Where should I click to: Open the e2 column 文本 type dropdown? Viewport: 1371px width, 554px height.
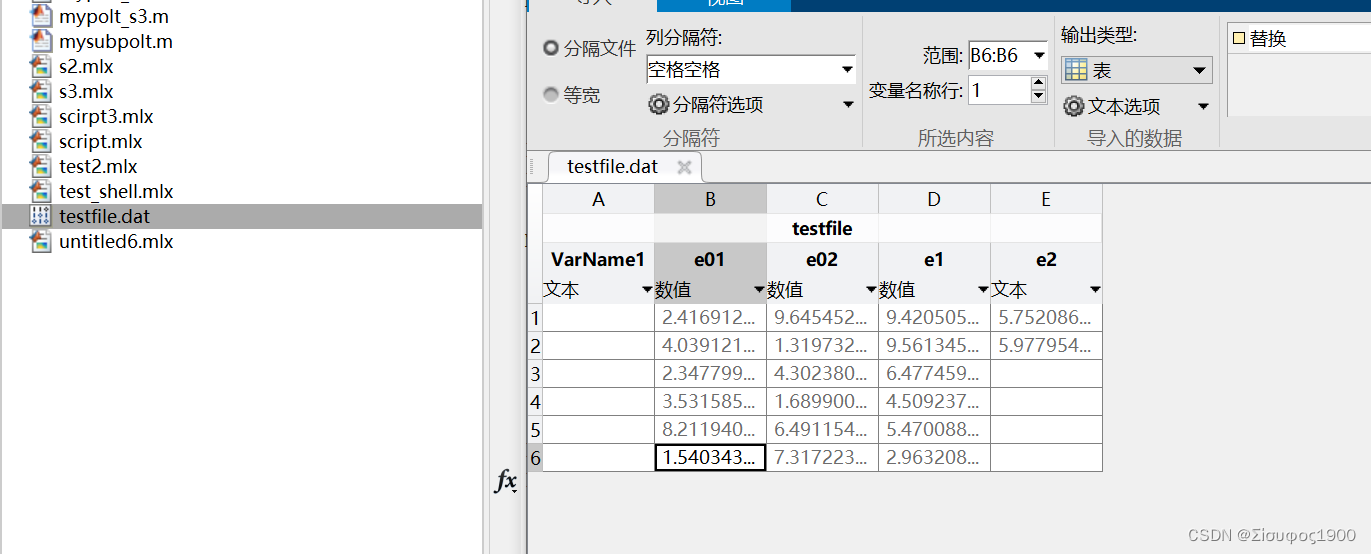point(1095,290)
